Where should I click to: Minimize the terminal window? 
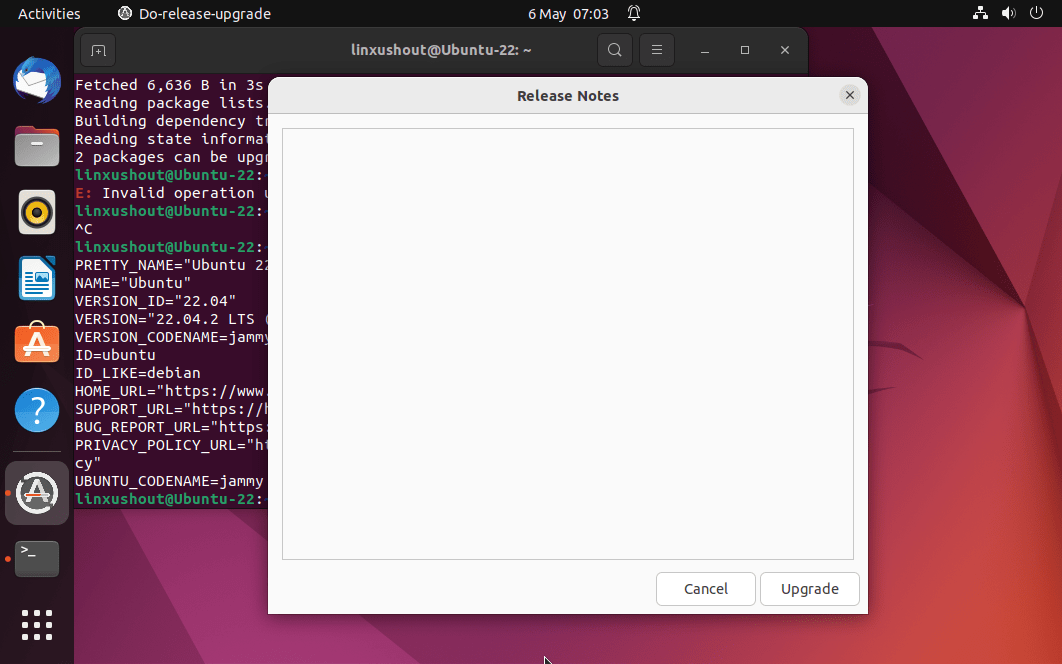(704, 50)
